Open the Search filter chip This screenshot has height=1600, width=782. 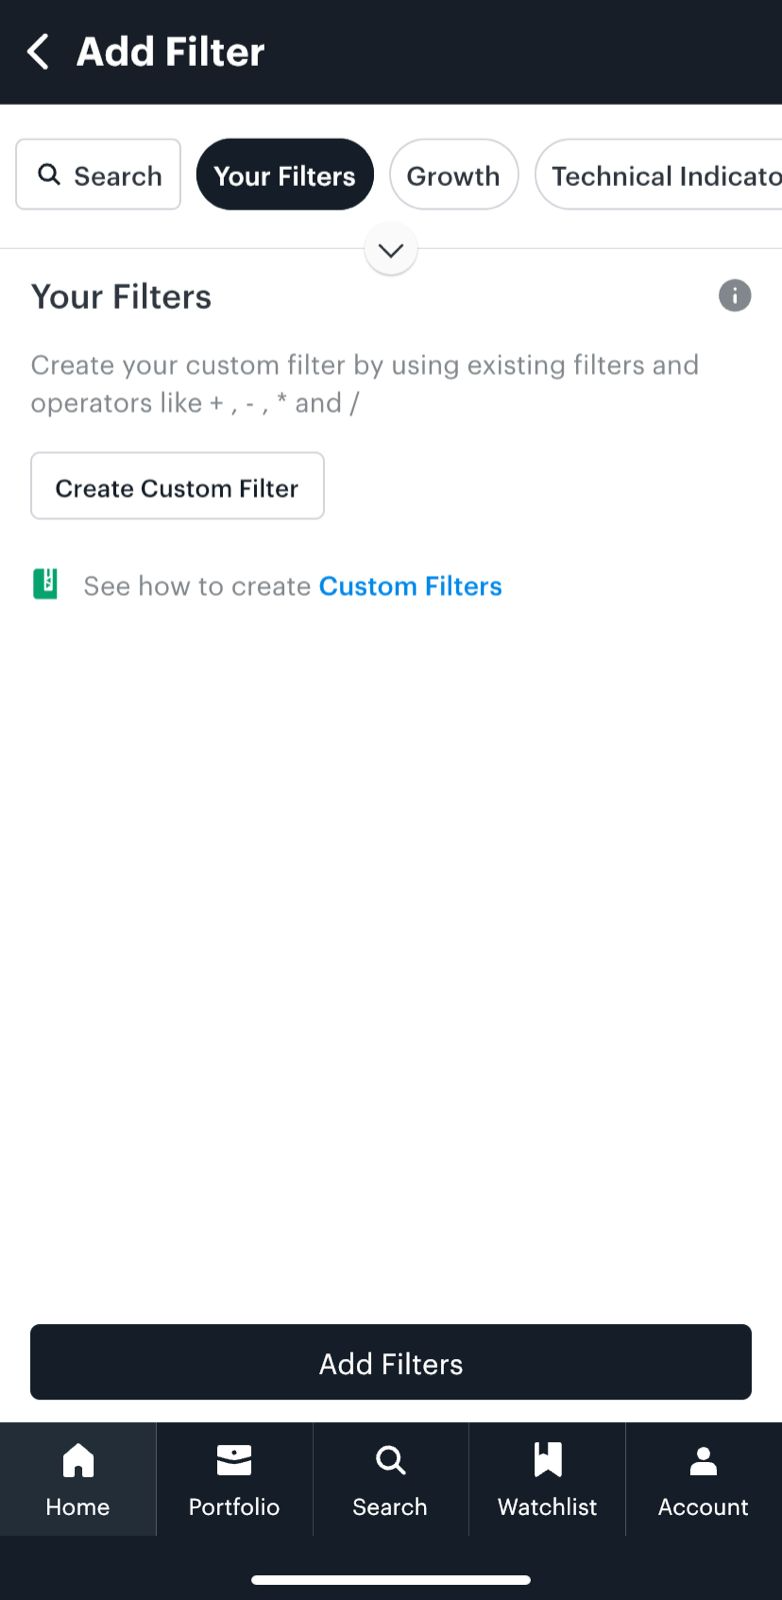tap(98, 174)
